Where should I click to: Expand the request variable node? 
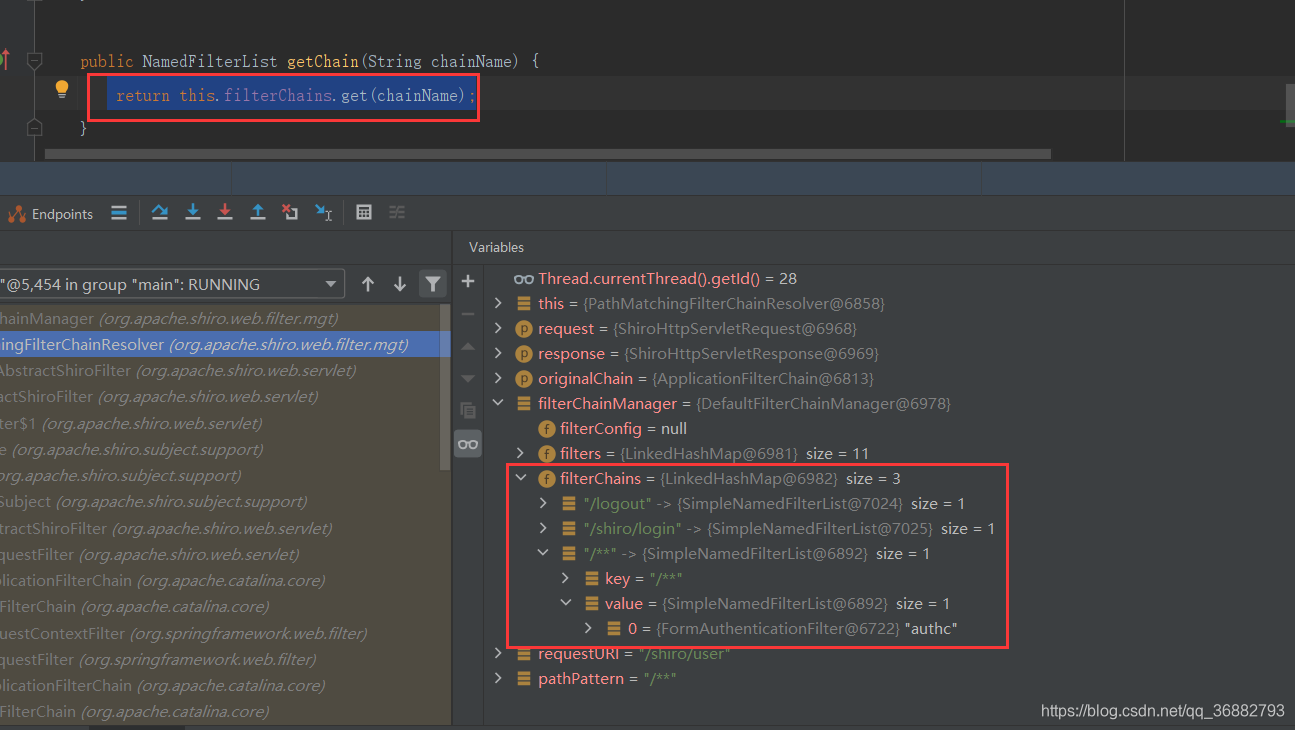(499, 328)
